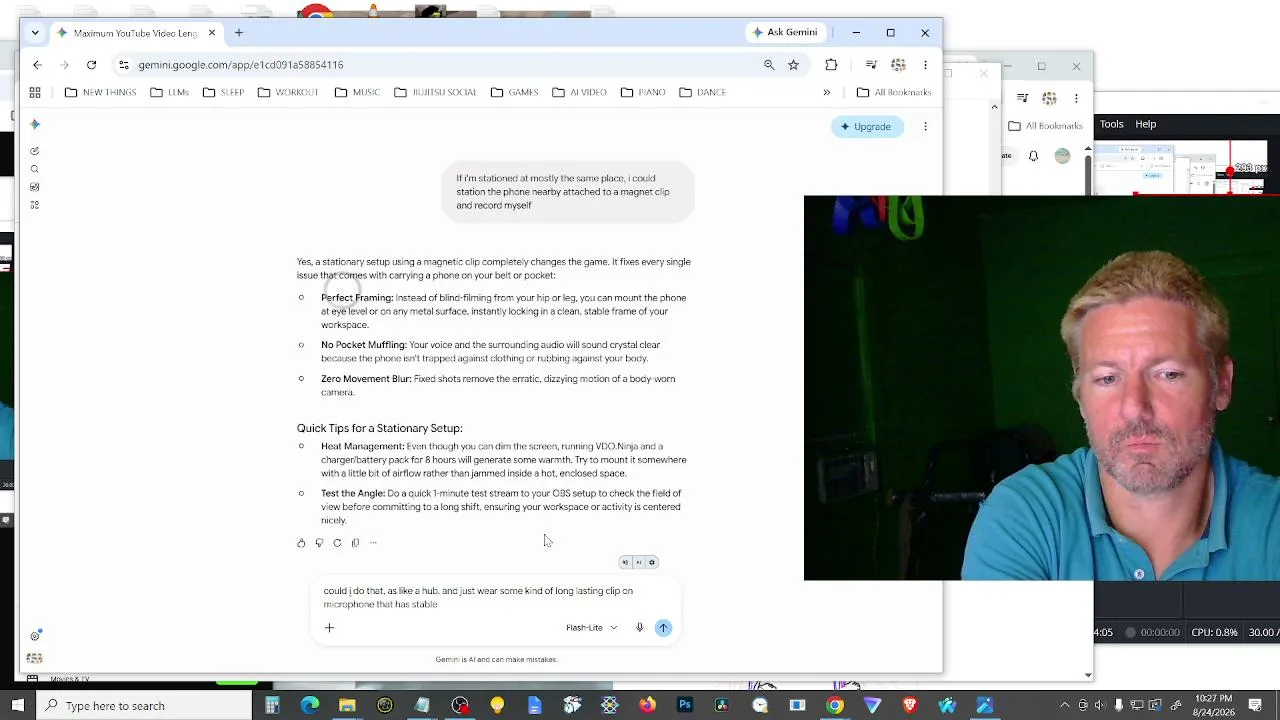Click the Gemini sparkle logo in the sidebar
The width and height of the screenshot is (1280, 720).
pyautogui.click(x=35, y=124)
